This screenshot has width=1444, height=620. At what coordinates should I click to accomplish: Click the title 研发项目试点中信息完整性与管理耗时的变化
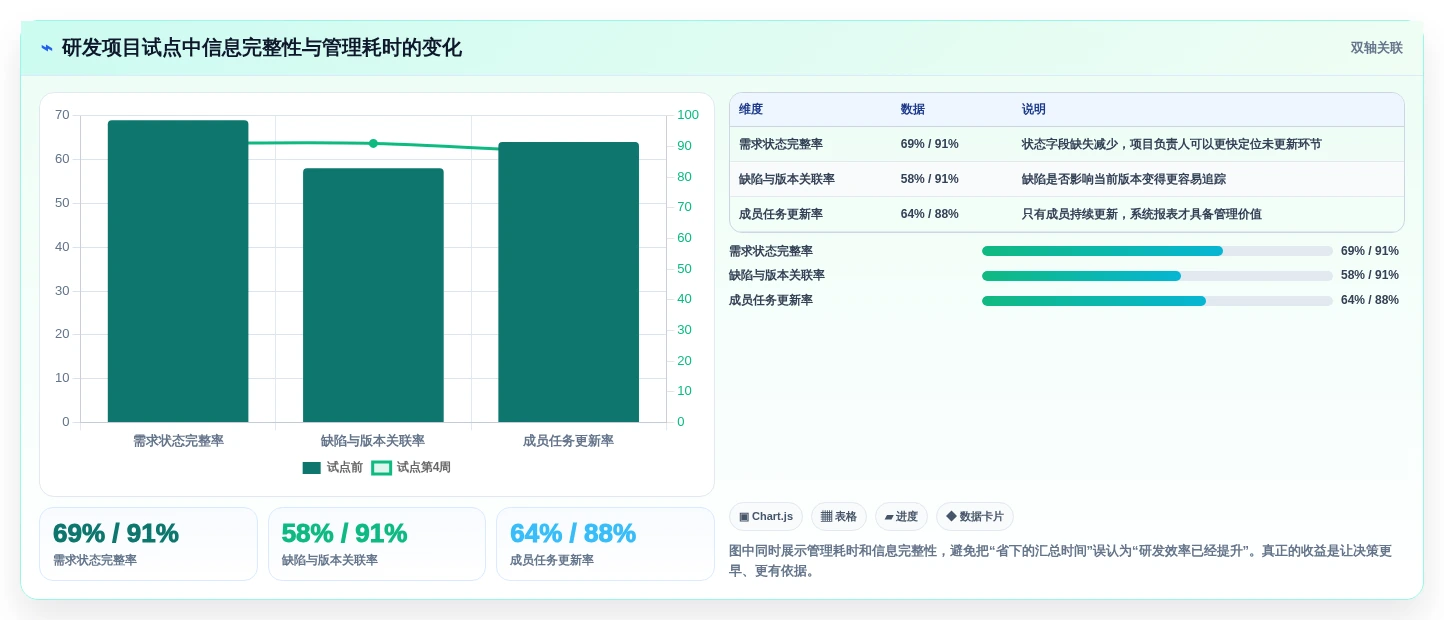(x=262, y=48)
